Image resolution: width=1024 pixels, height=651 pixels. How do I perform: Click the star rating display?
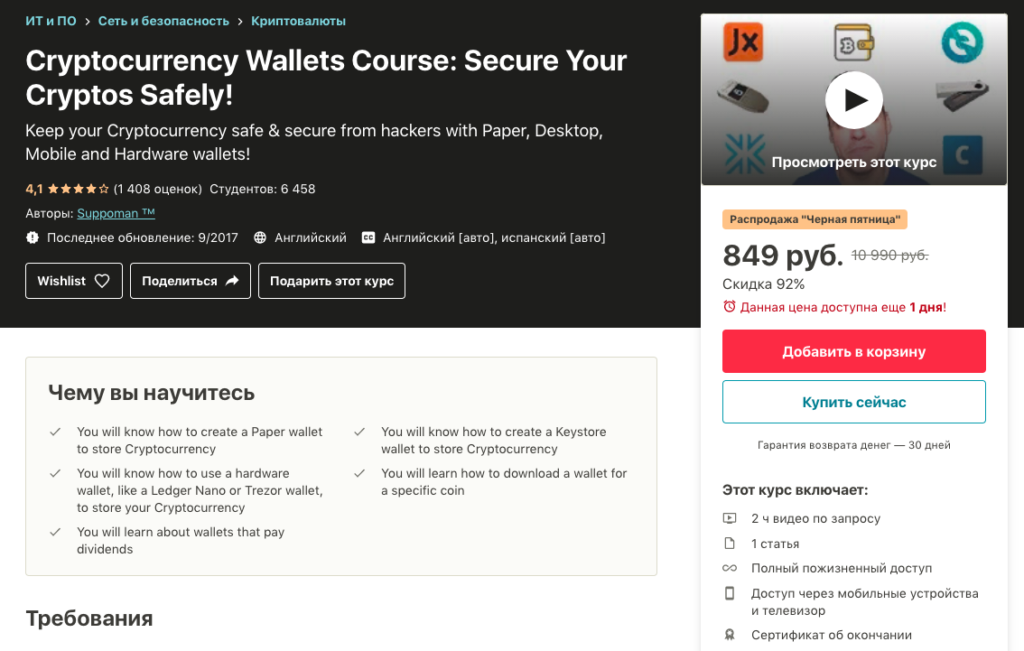pos(78,189)
